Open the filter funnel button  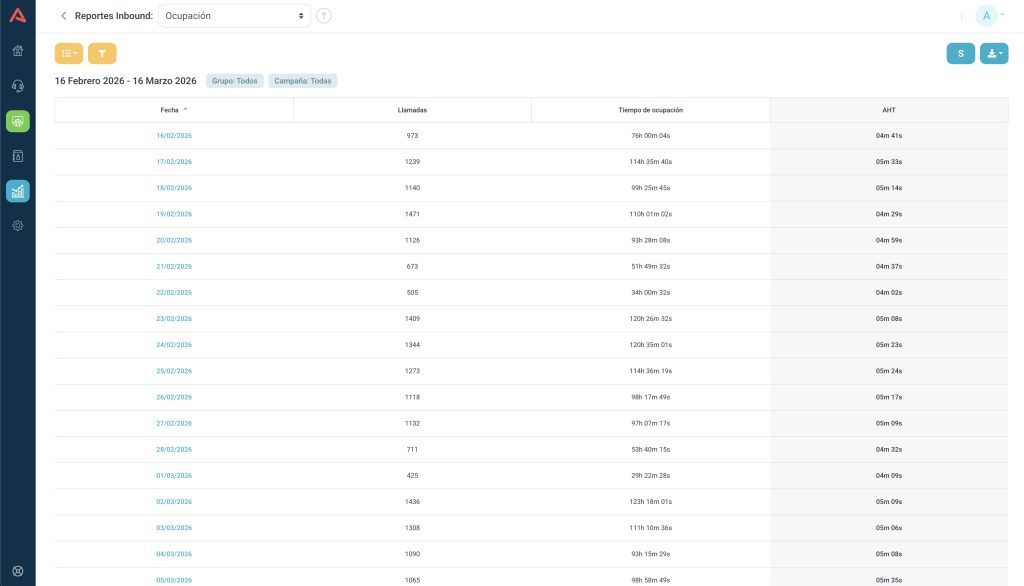coord(102,53)
